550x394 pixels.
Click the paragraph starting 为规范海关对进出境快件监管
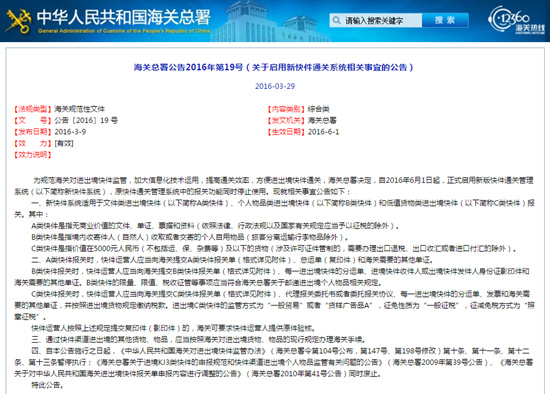coord(274,186)
